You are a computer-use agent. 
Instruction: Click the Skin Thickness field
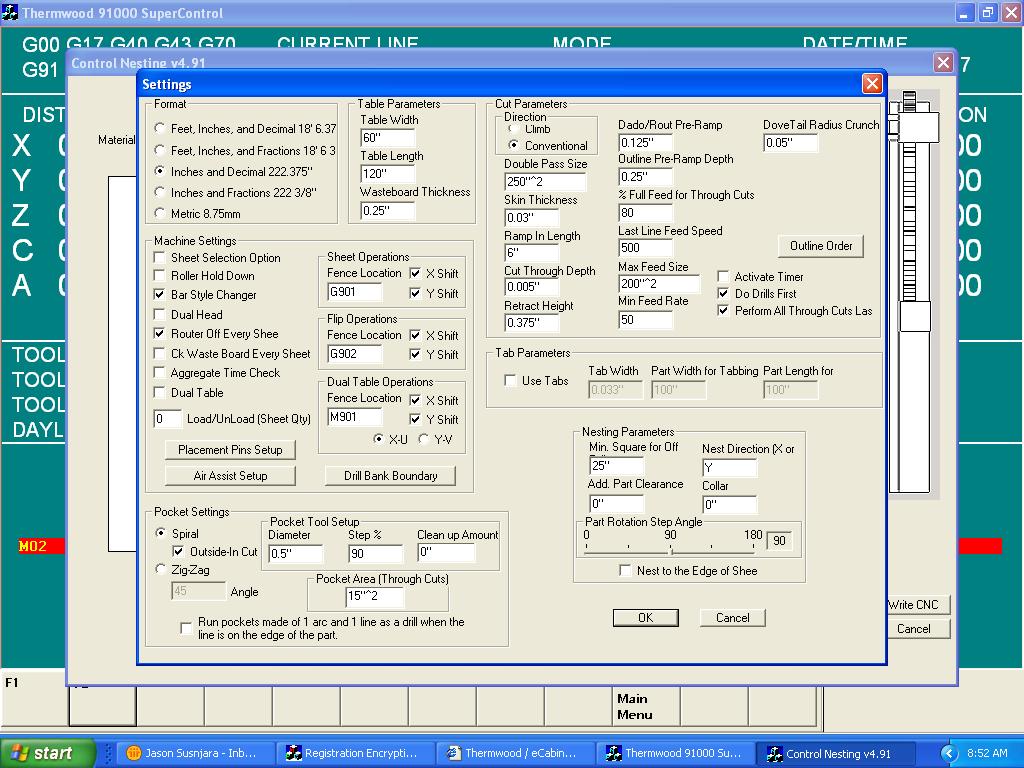click(x=532, y=217)
